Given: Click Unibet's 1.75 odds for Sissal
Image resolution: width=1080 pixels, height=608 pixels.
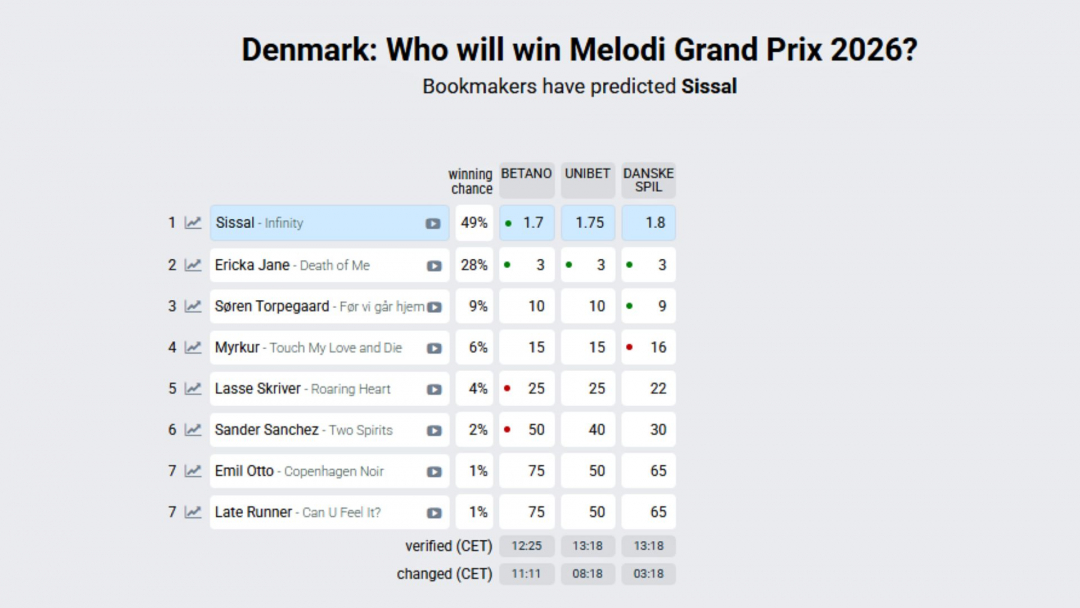Looking at the screenshot, I should click(x=588, y=223).
